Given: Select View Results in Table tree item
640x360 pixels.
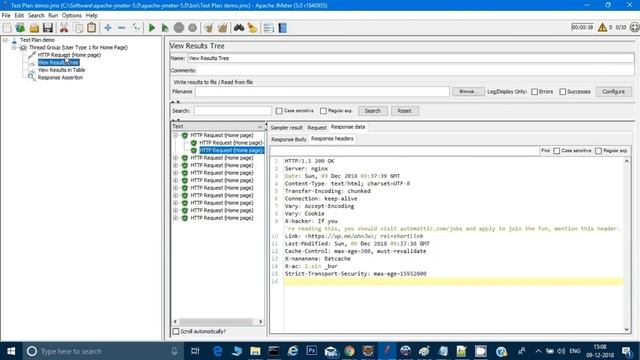Looking at the screenshot, I should [61, 70].
